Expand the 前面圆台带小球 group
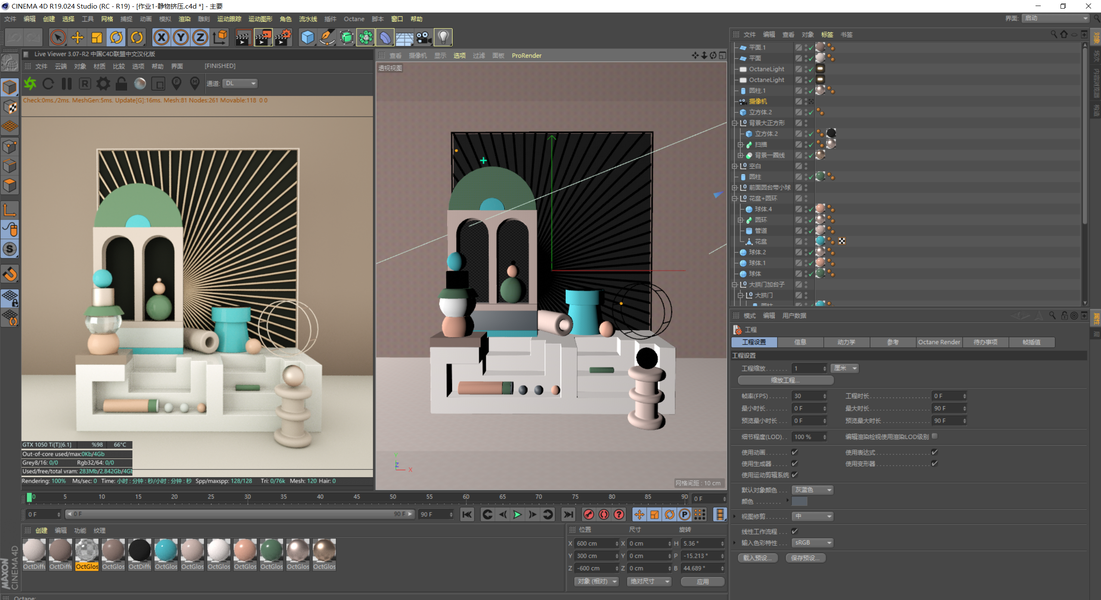1101x600 pixels. (735, 188)
